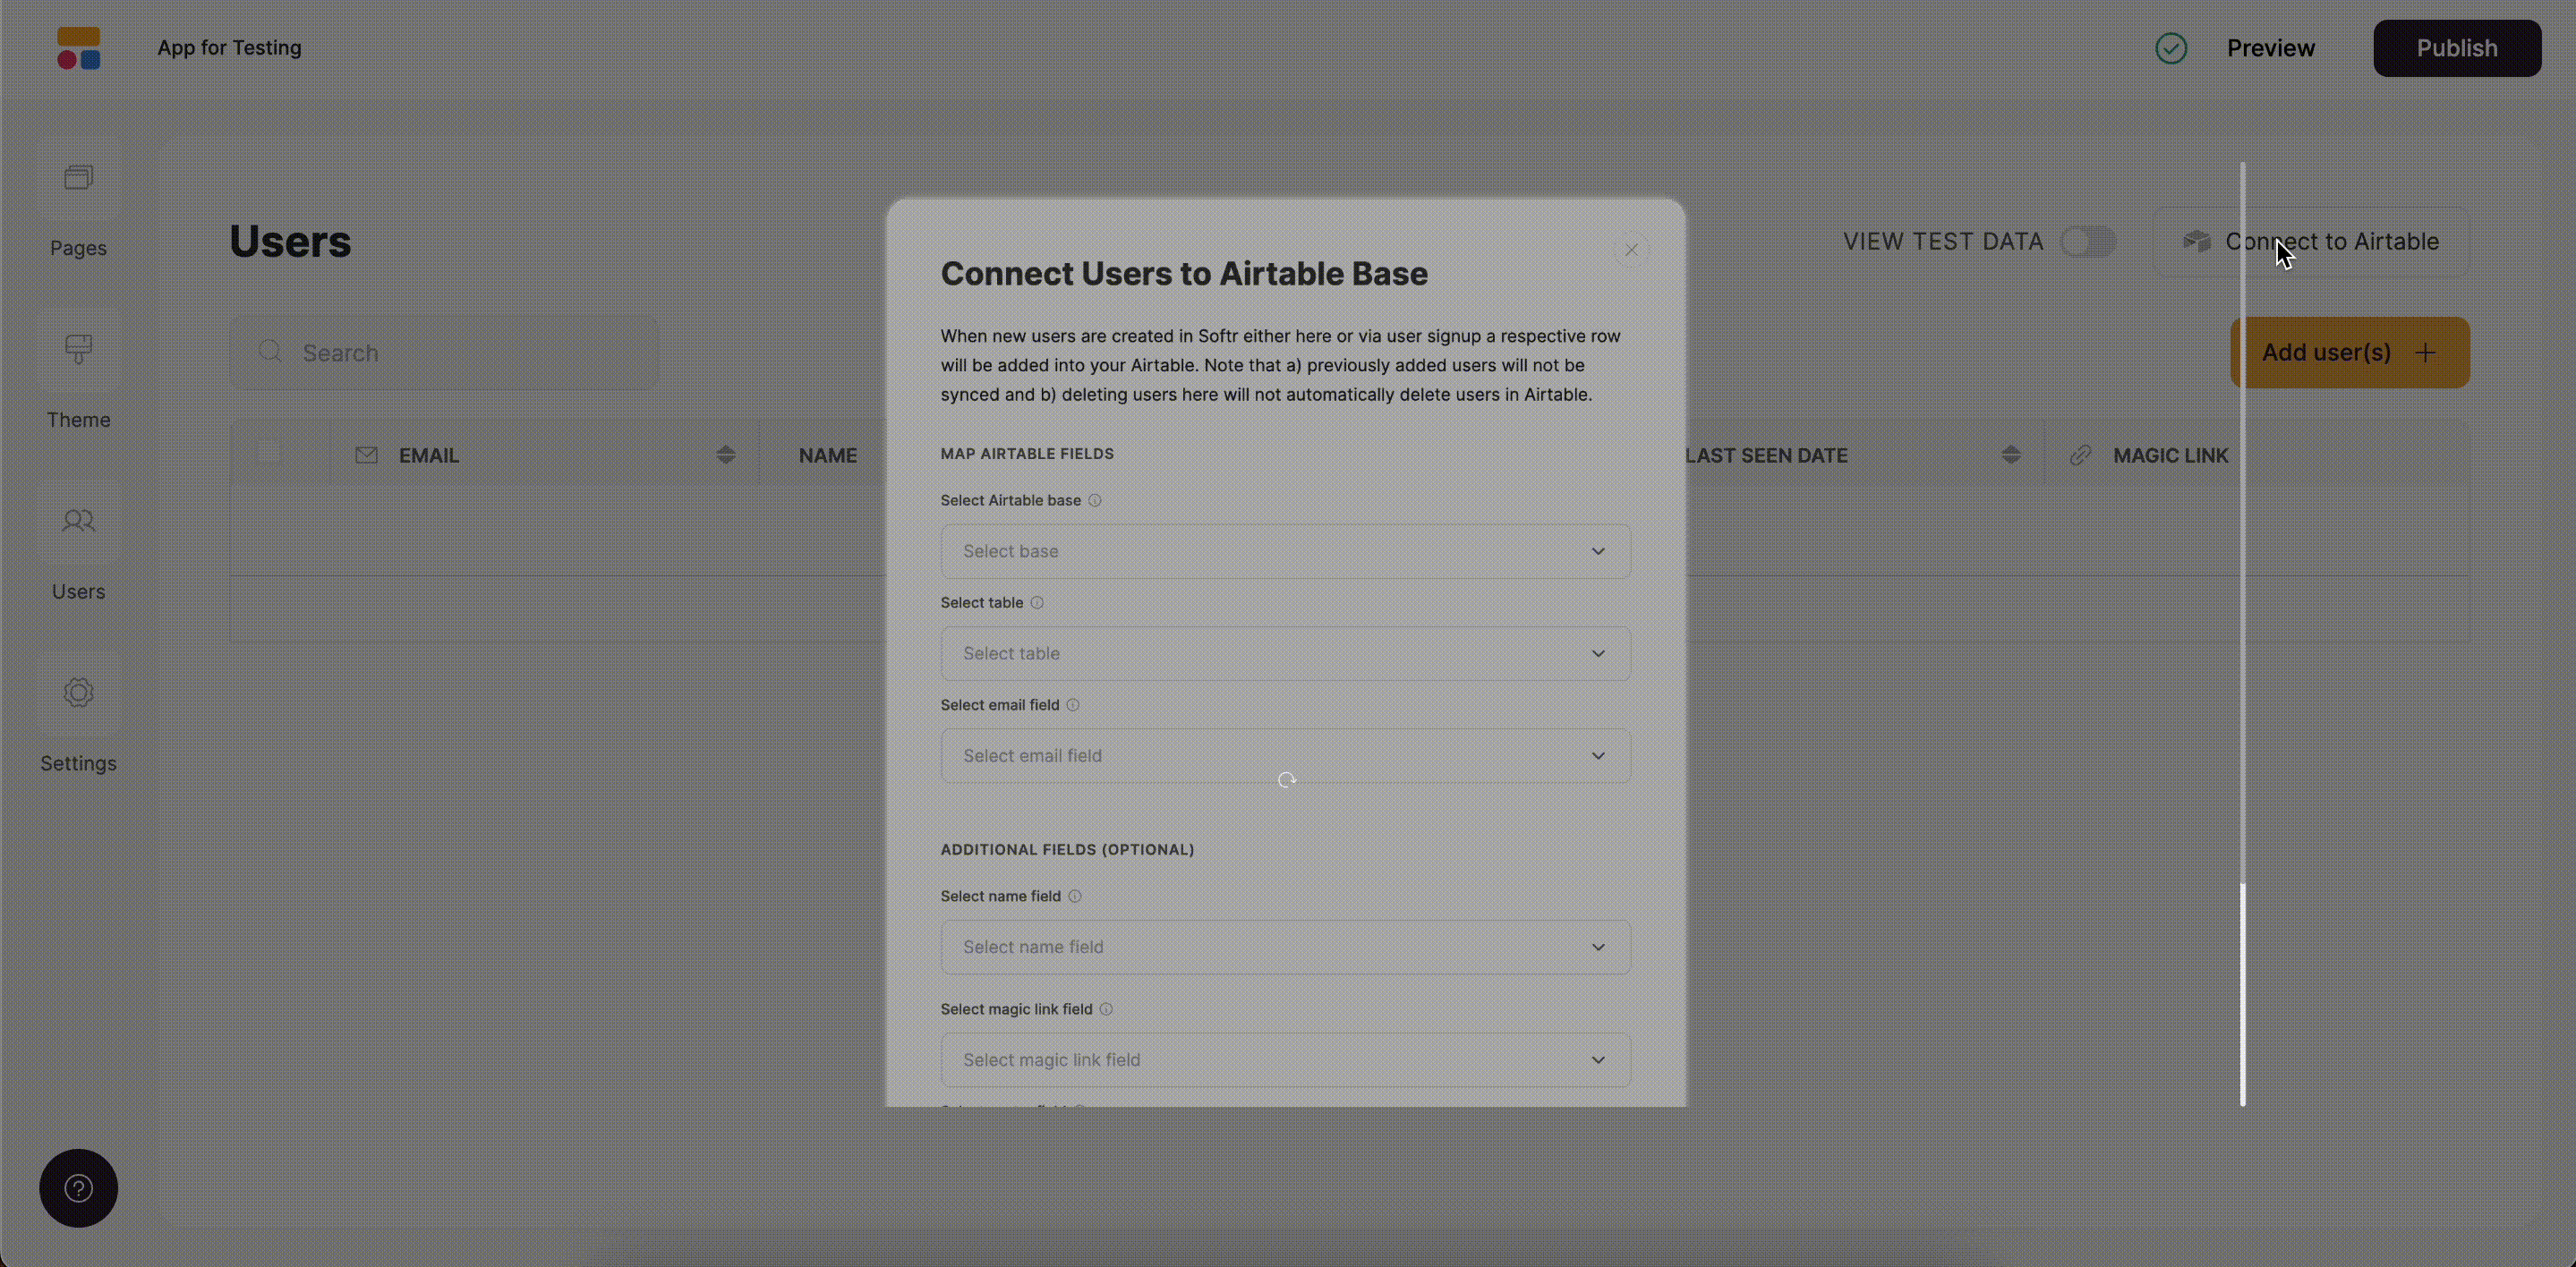Open the Pages sidebar icon
Screen dimensions: 2576x1267
(78, 178)
